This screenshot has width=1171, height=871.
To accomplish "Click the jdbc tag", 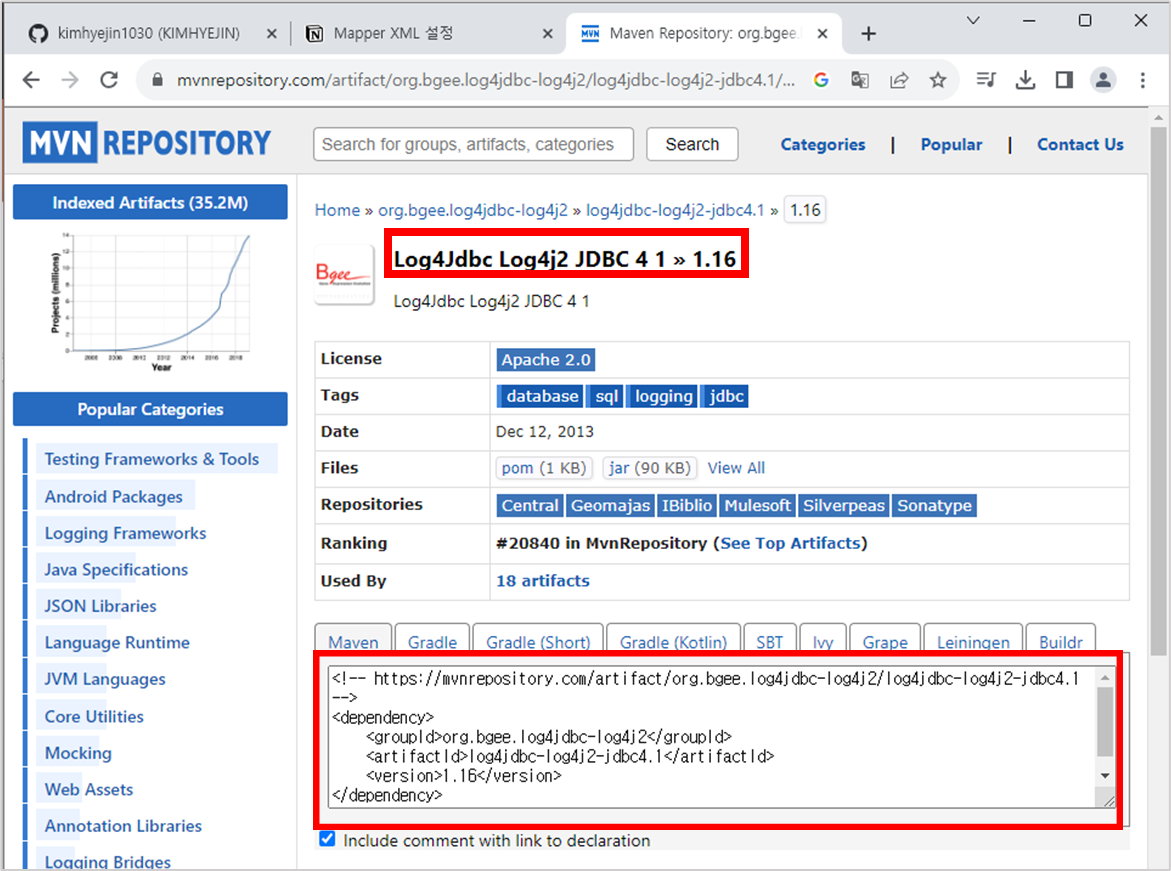I will [725, 396].
